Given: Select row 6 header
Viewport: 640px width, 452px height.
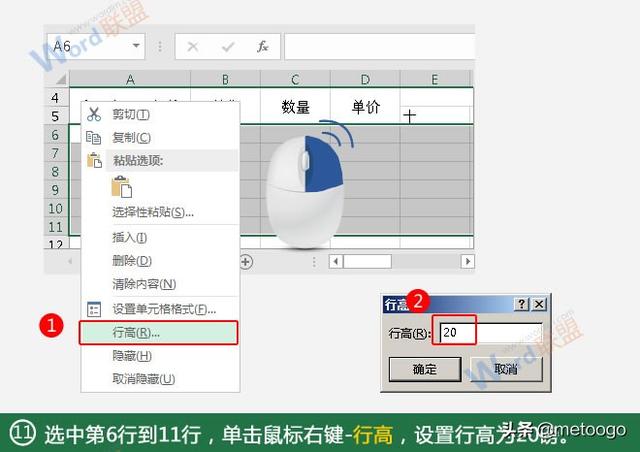Looking at the screenshot, I should [x=56, y=135].
